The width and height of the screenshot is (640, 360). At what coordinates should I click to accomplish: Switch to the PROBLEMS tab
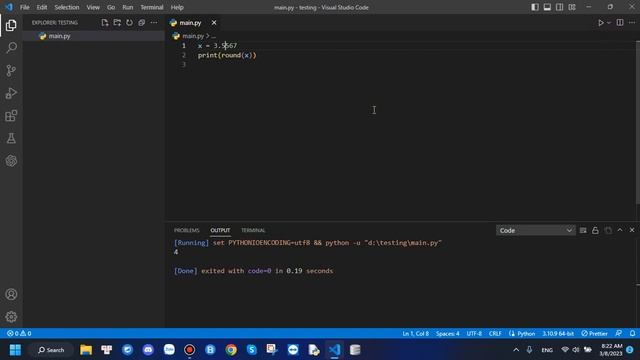[x=187, y=231]
